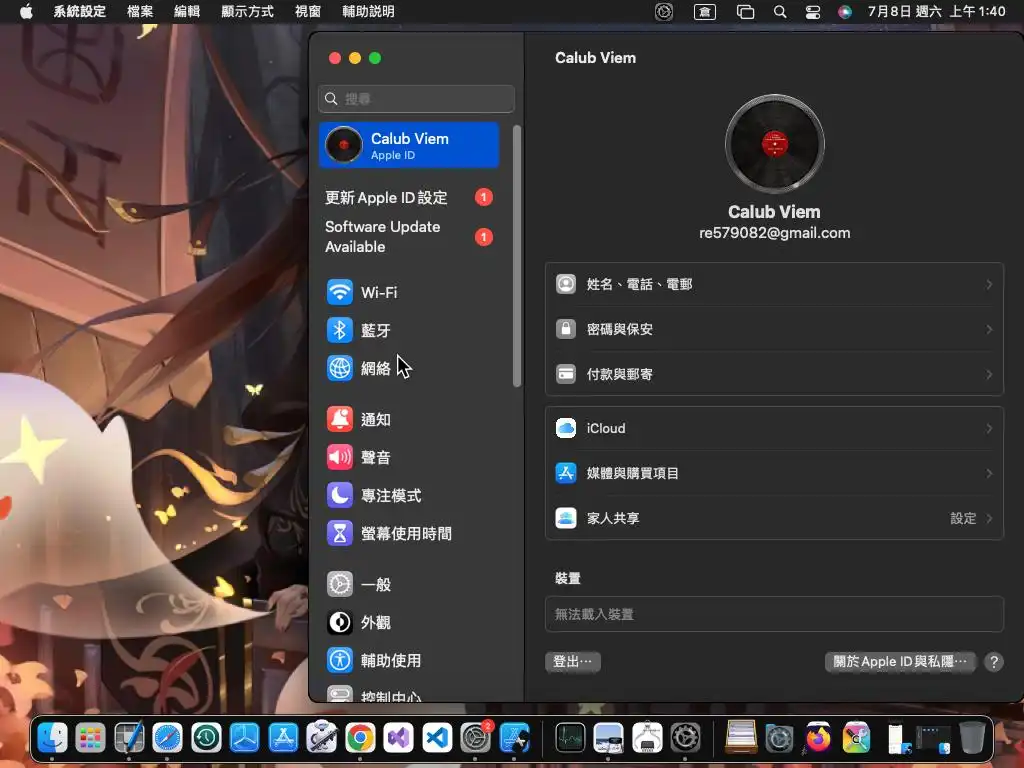Click the Stage Manager windows icon in menu bar
Screen dimensions: 1024x768
[x=745, y=12]
